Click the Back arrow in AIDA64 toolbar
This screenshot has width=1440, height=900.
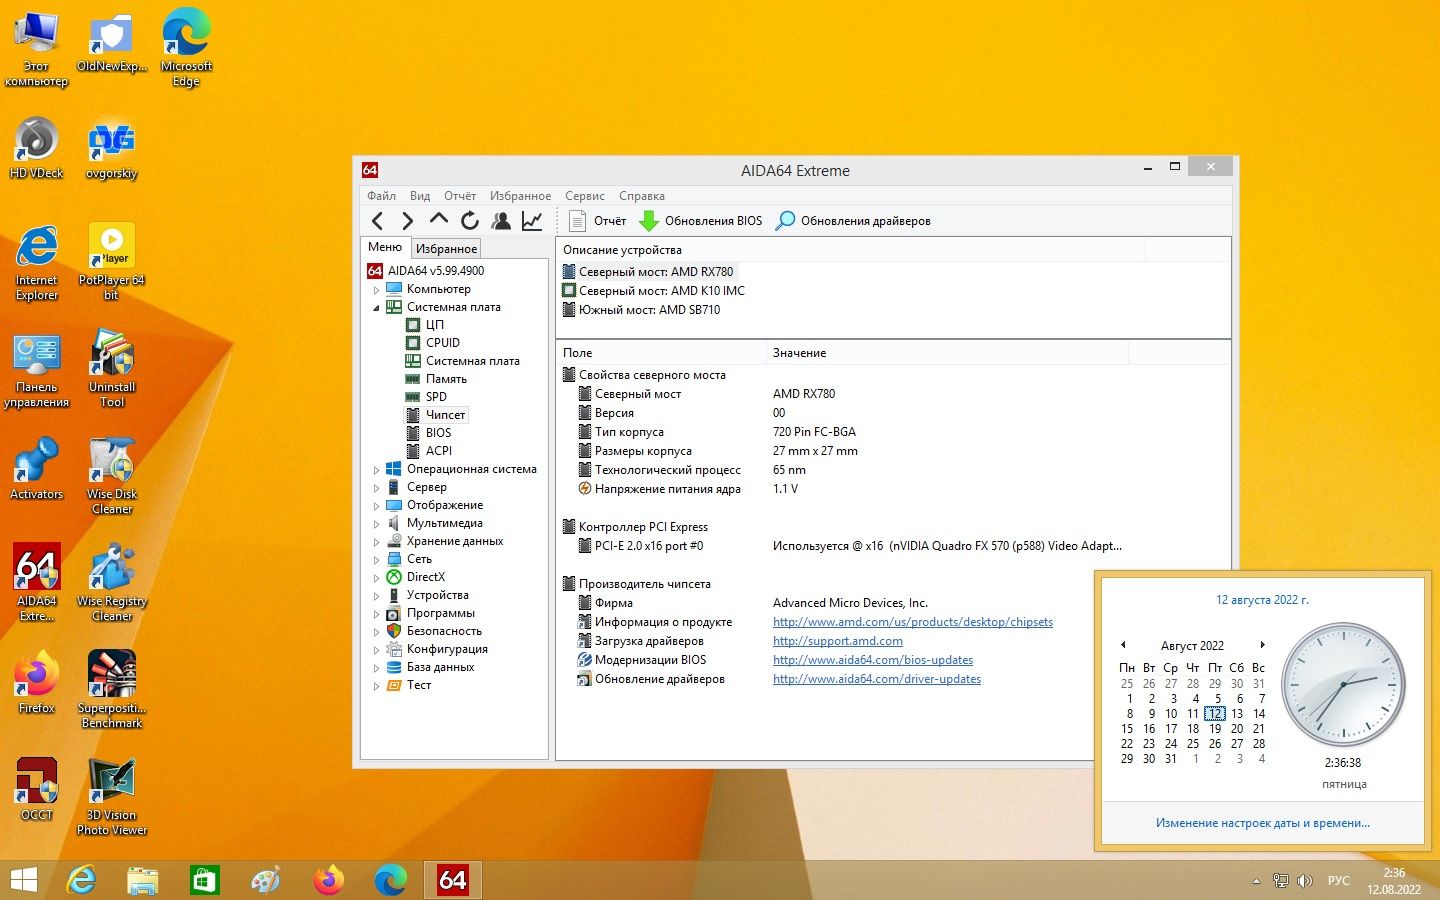tap(377, 221)
